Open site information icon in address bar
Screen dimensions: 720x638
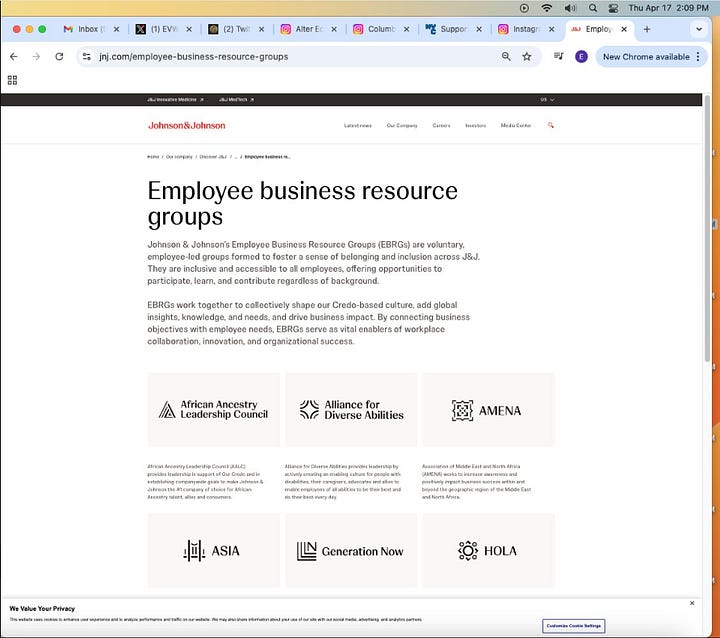click(86, 56)
